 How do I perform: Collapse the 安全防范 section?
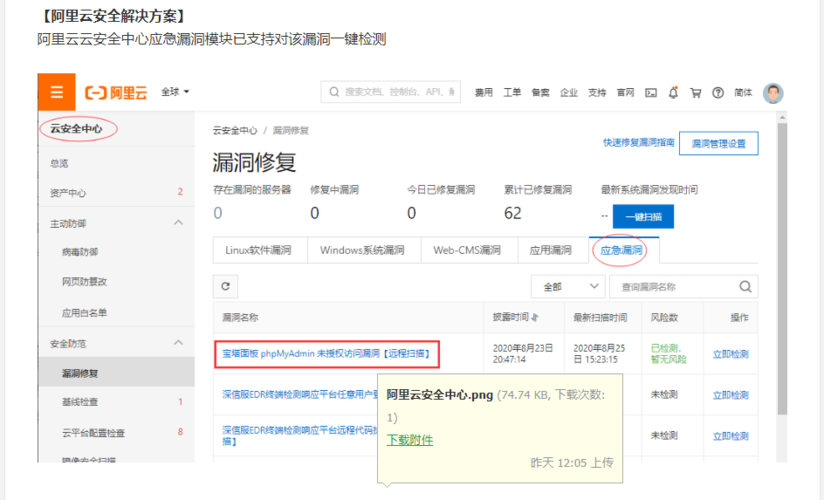pyautogui.click(x=179, y=343)
